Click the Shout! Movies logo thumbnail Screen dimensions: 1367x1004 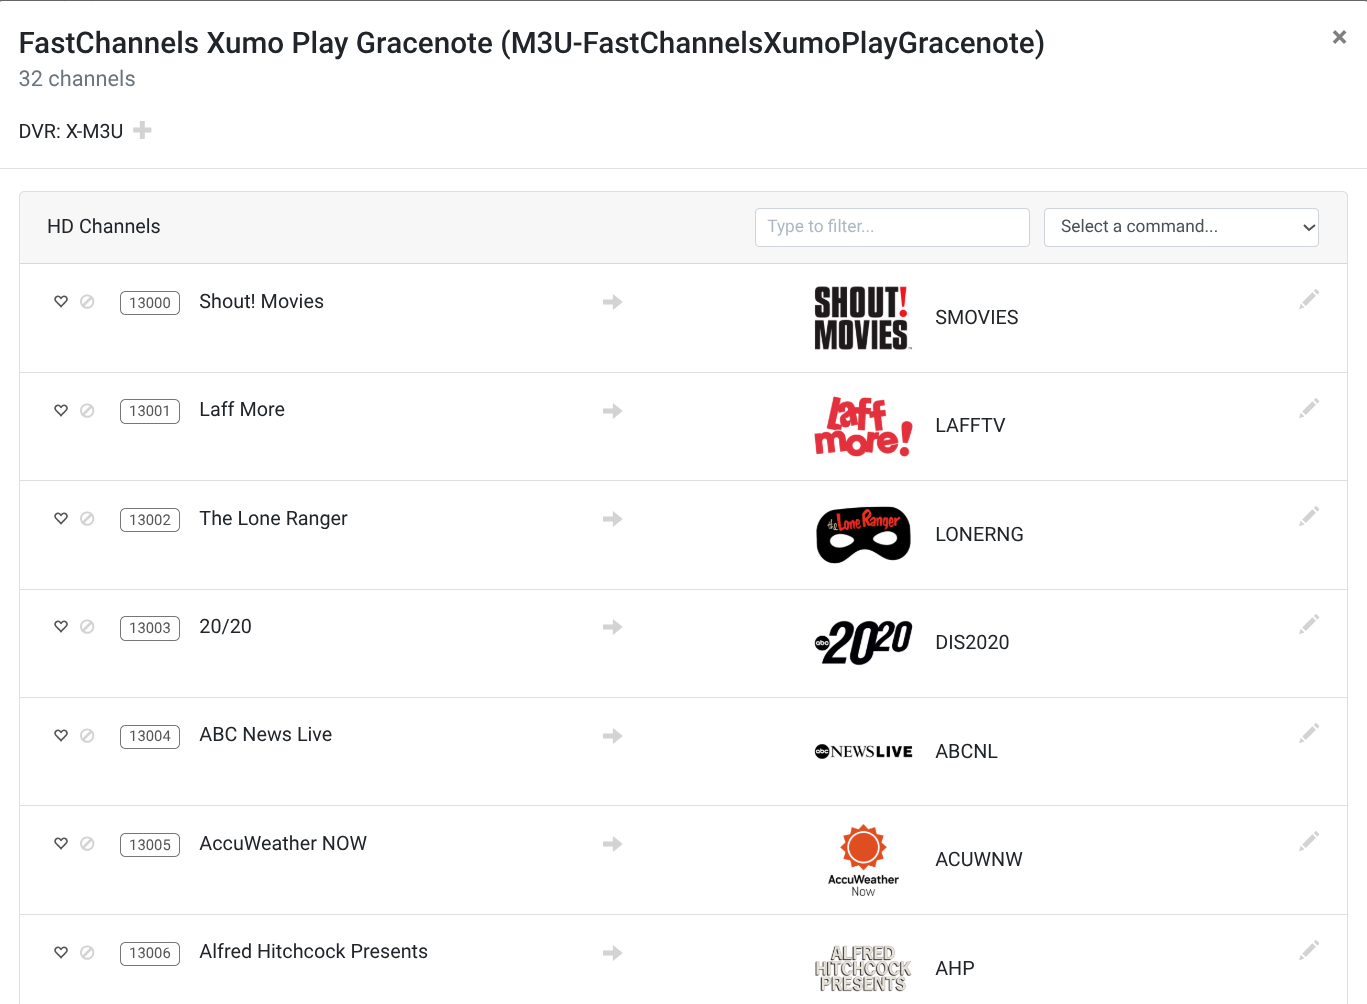[862, 318]
